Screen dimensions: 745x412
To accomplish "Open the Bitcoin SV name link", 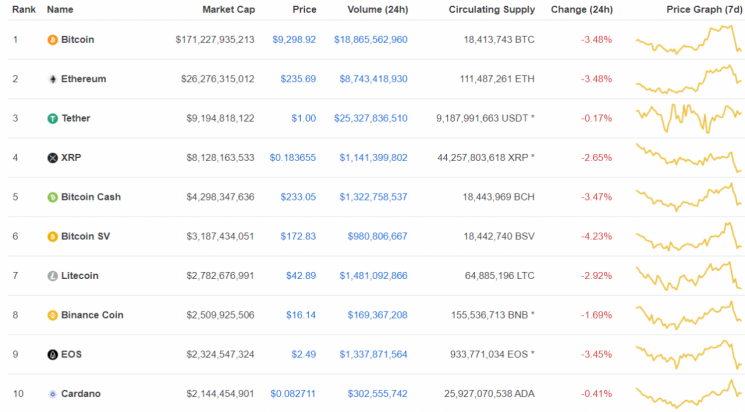I will pyautogui.click(x=86, y=236).
